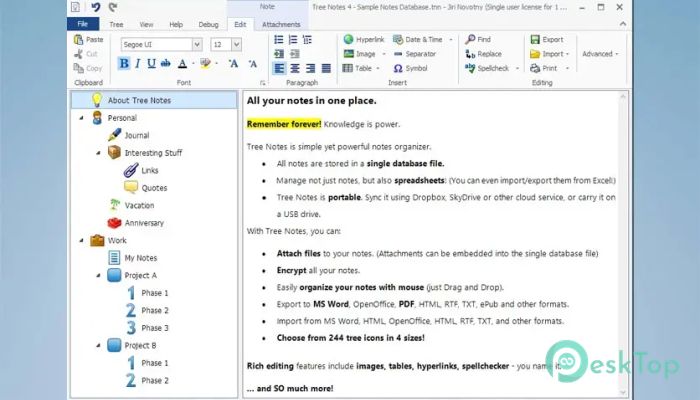
Task: Toggle Underline formatting
Action: pyautogui.click(x=151, y=63)
